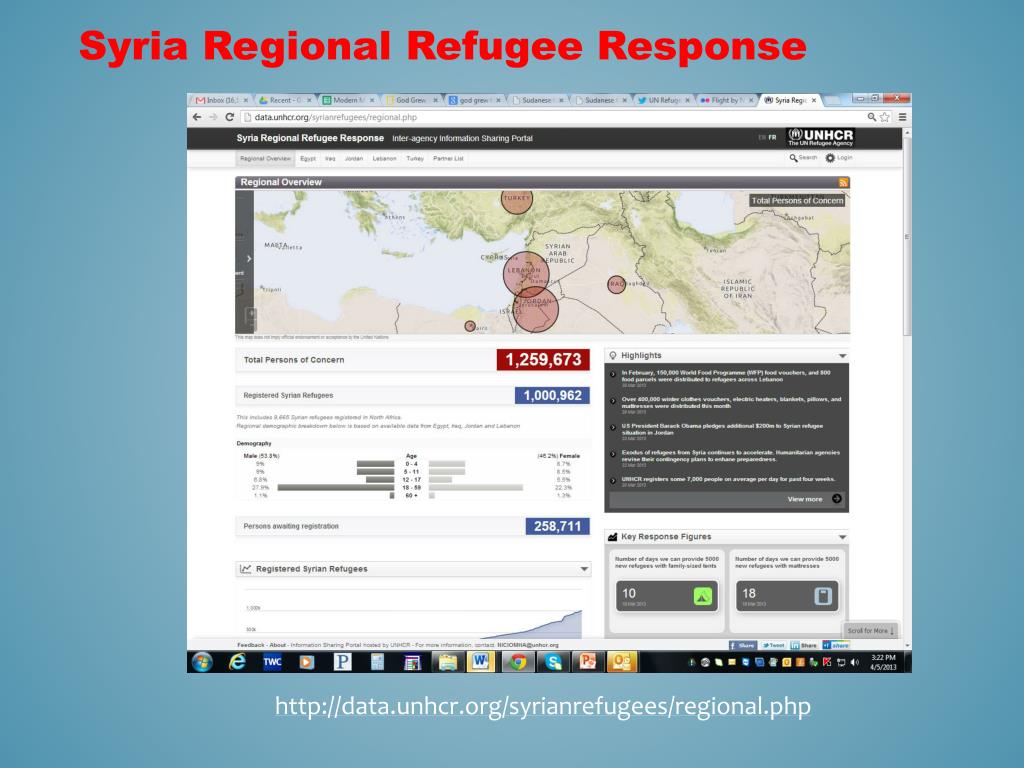Open the Iraq country page

(x=330, y=159)
